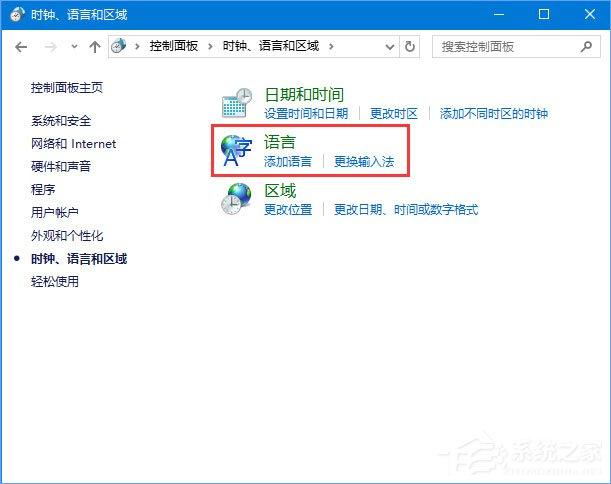This screenshot has height=484, width=611.
Task: Open 控制面板主页 link
Action: click(x=67, y=87)
